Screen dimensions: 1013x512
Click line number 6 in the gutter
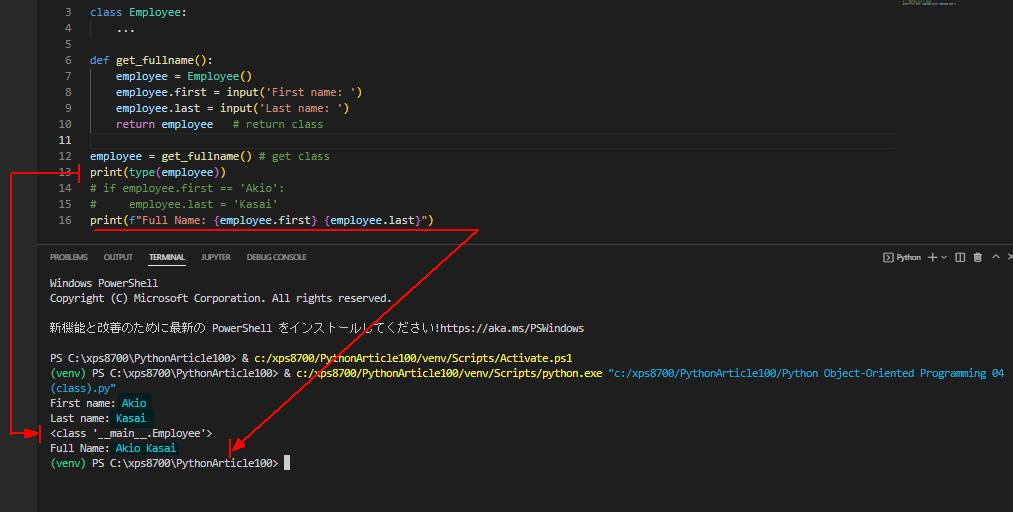(x=68, y=60)
